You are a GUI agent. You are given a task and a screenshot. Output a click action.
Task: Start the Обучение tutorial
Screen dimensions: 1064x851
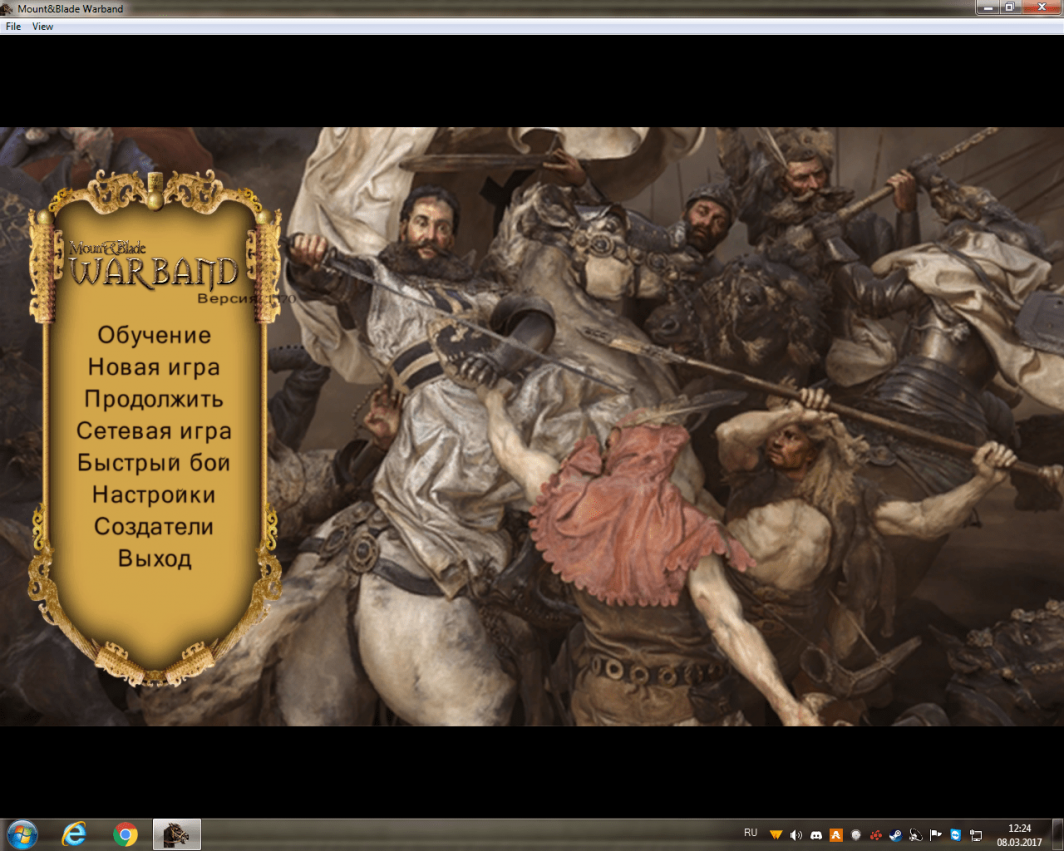pos(154,335)
